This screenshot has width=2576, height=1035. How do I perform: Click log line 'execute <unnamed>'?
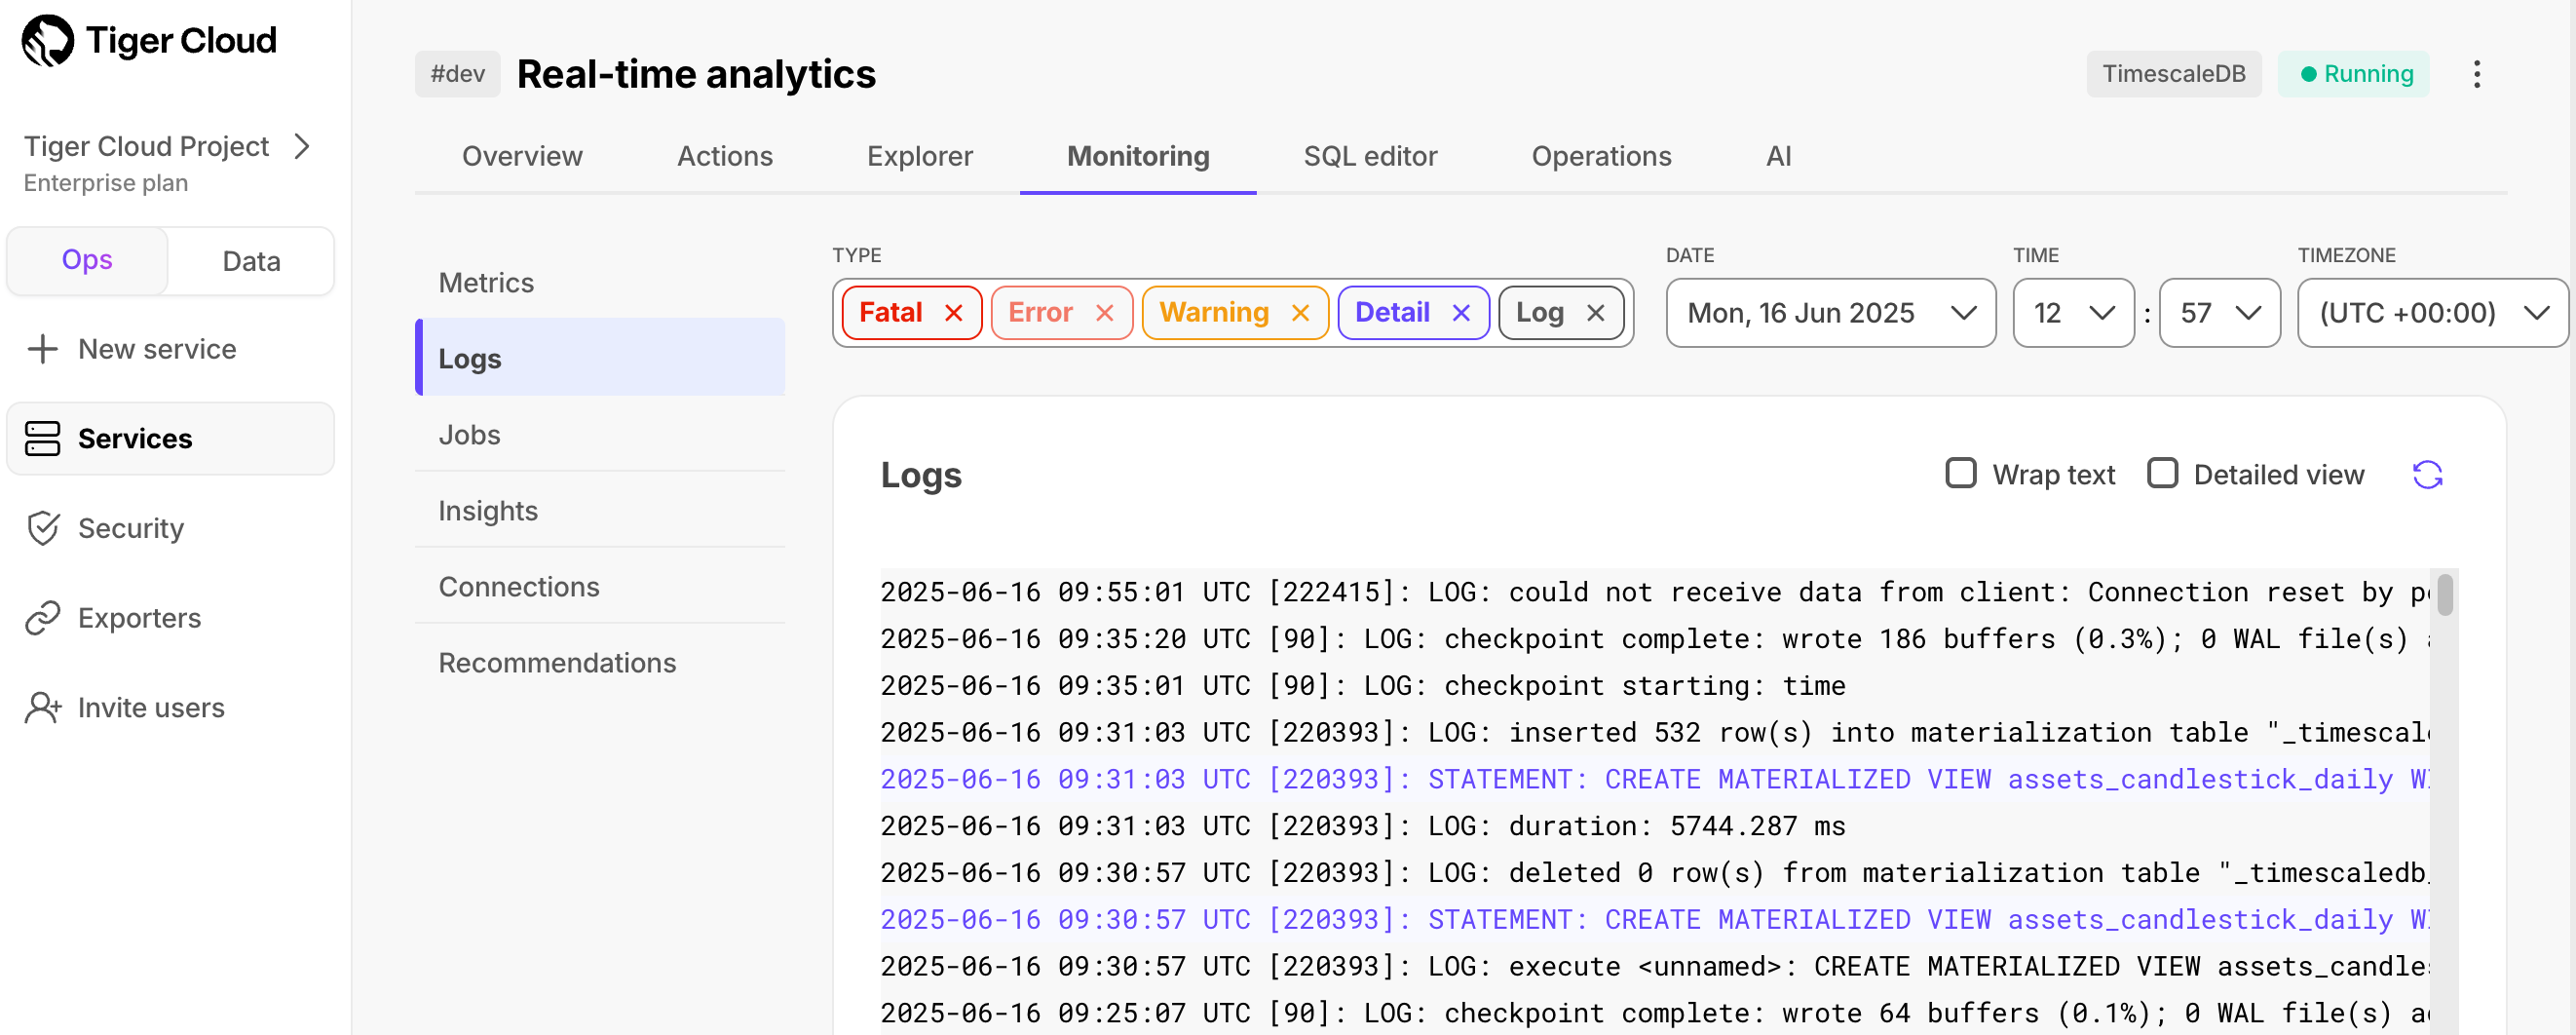coord(1655,966)
